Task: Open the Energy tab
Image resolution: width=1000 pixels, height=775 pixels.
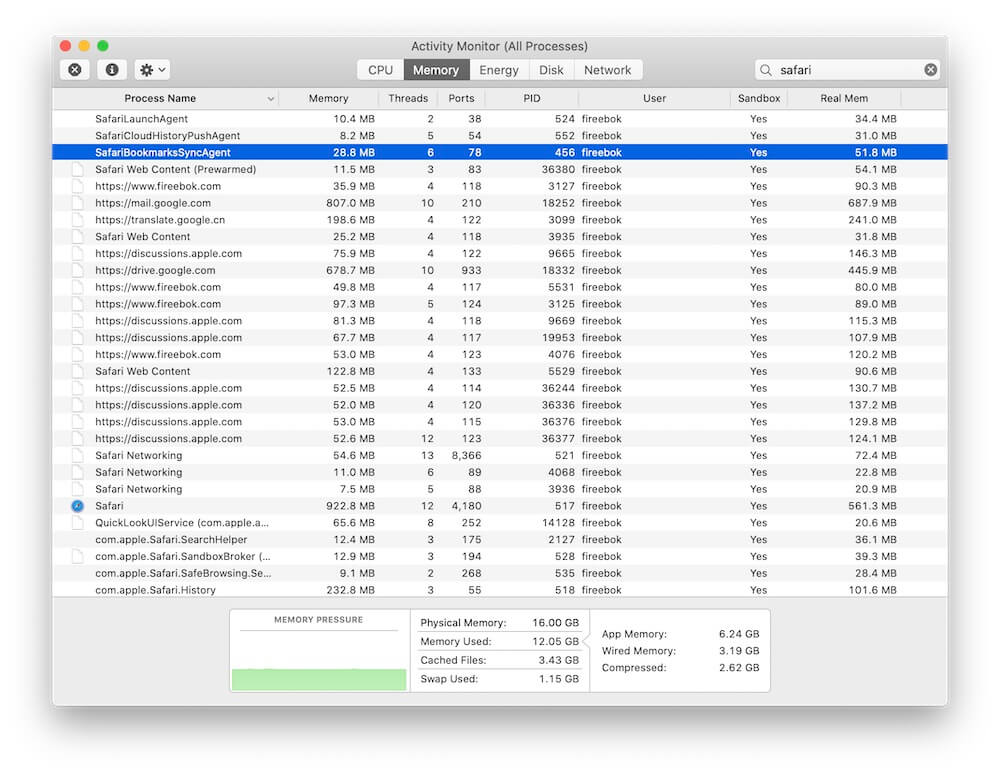Action: [499, 70]
